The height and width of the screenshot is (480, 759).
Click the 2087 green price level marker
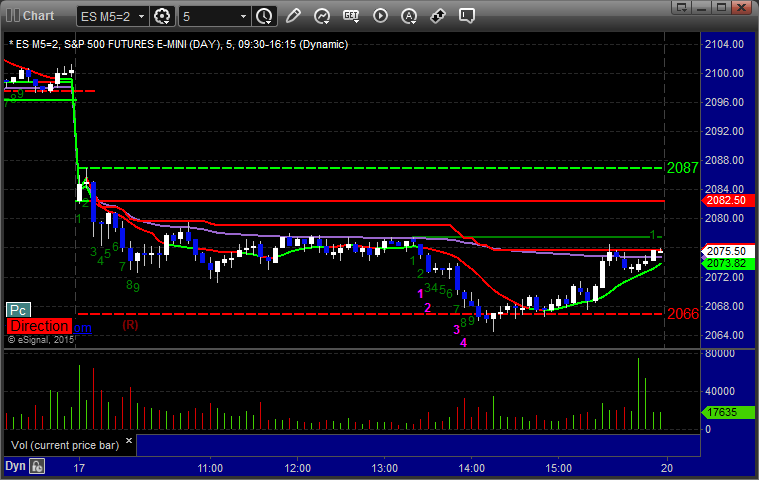[682, 168]
